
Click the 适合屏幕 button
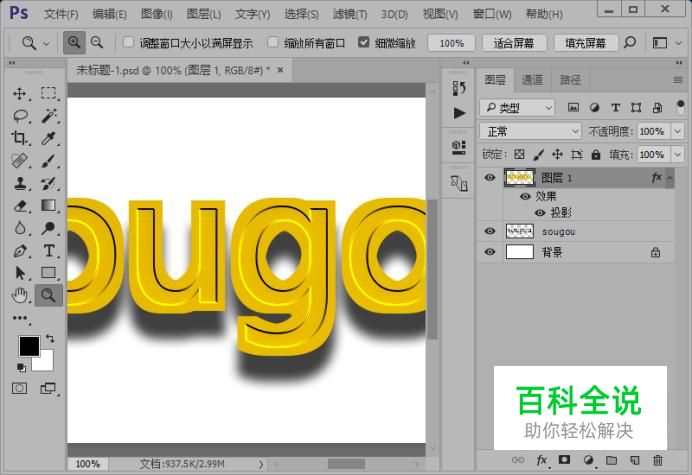(x=514, y=43)
